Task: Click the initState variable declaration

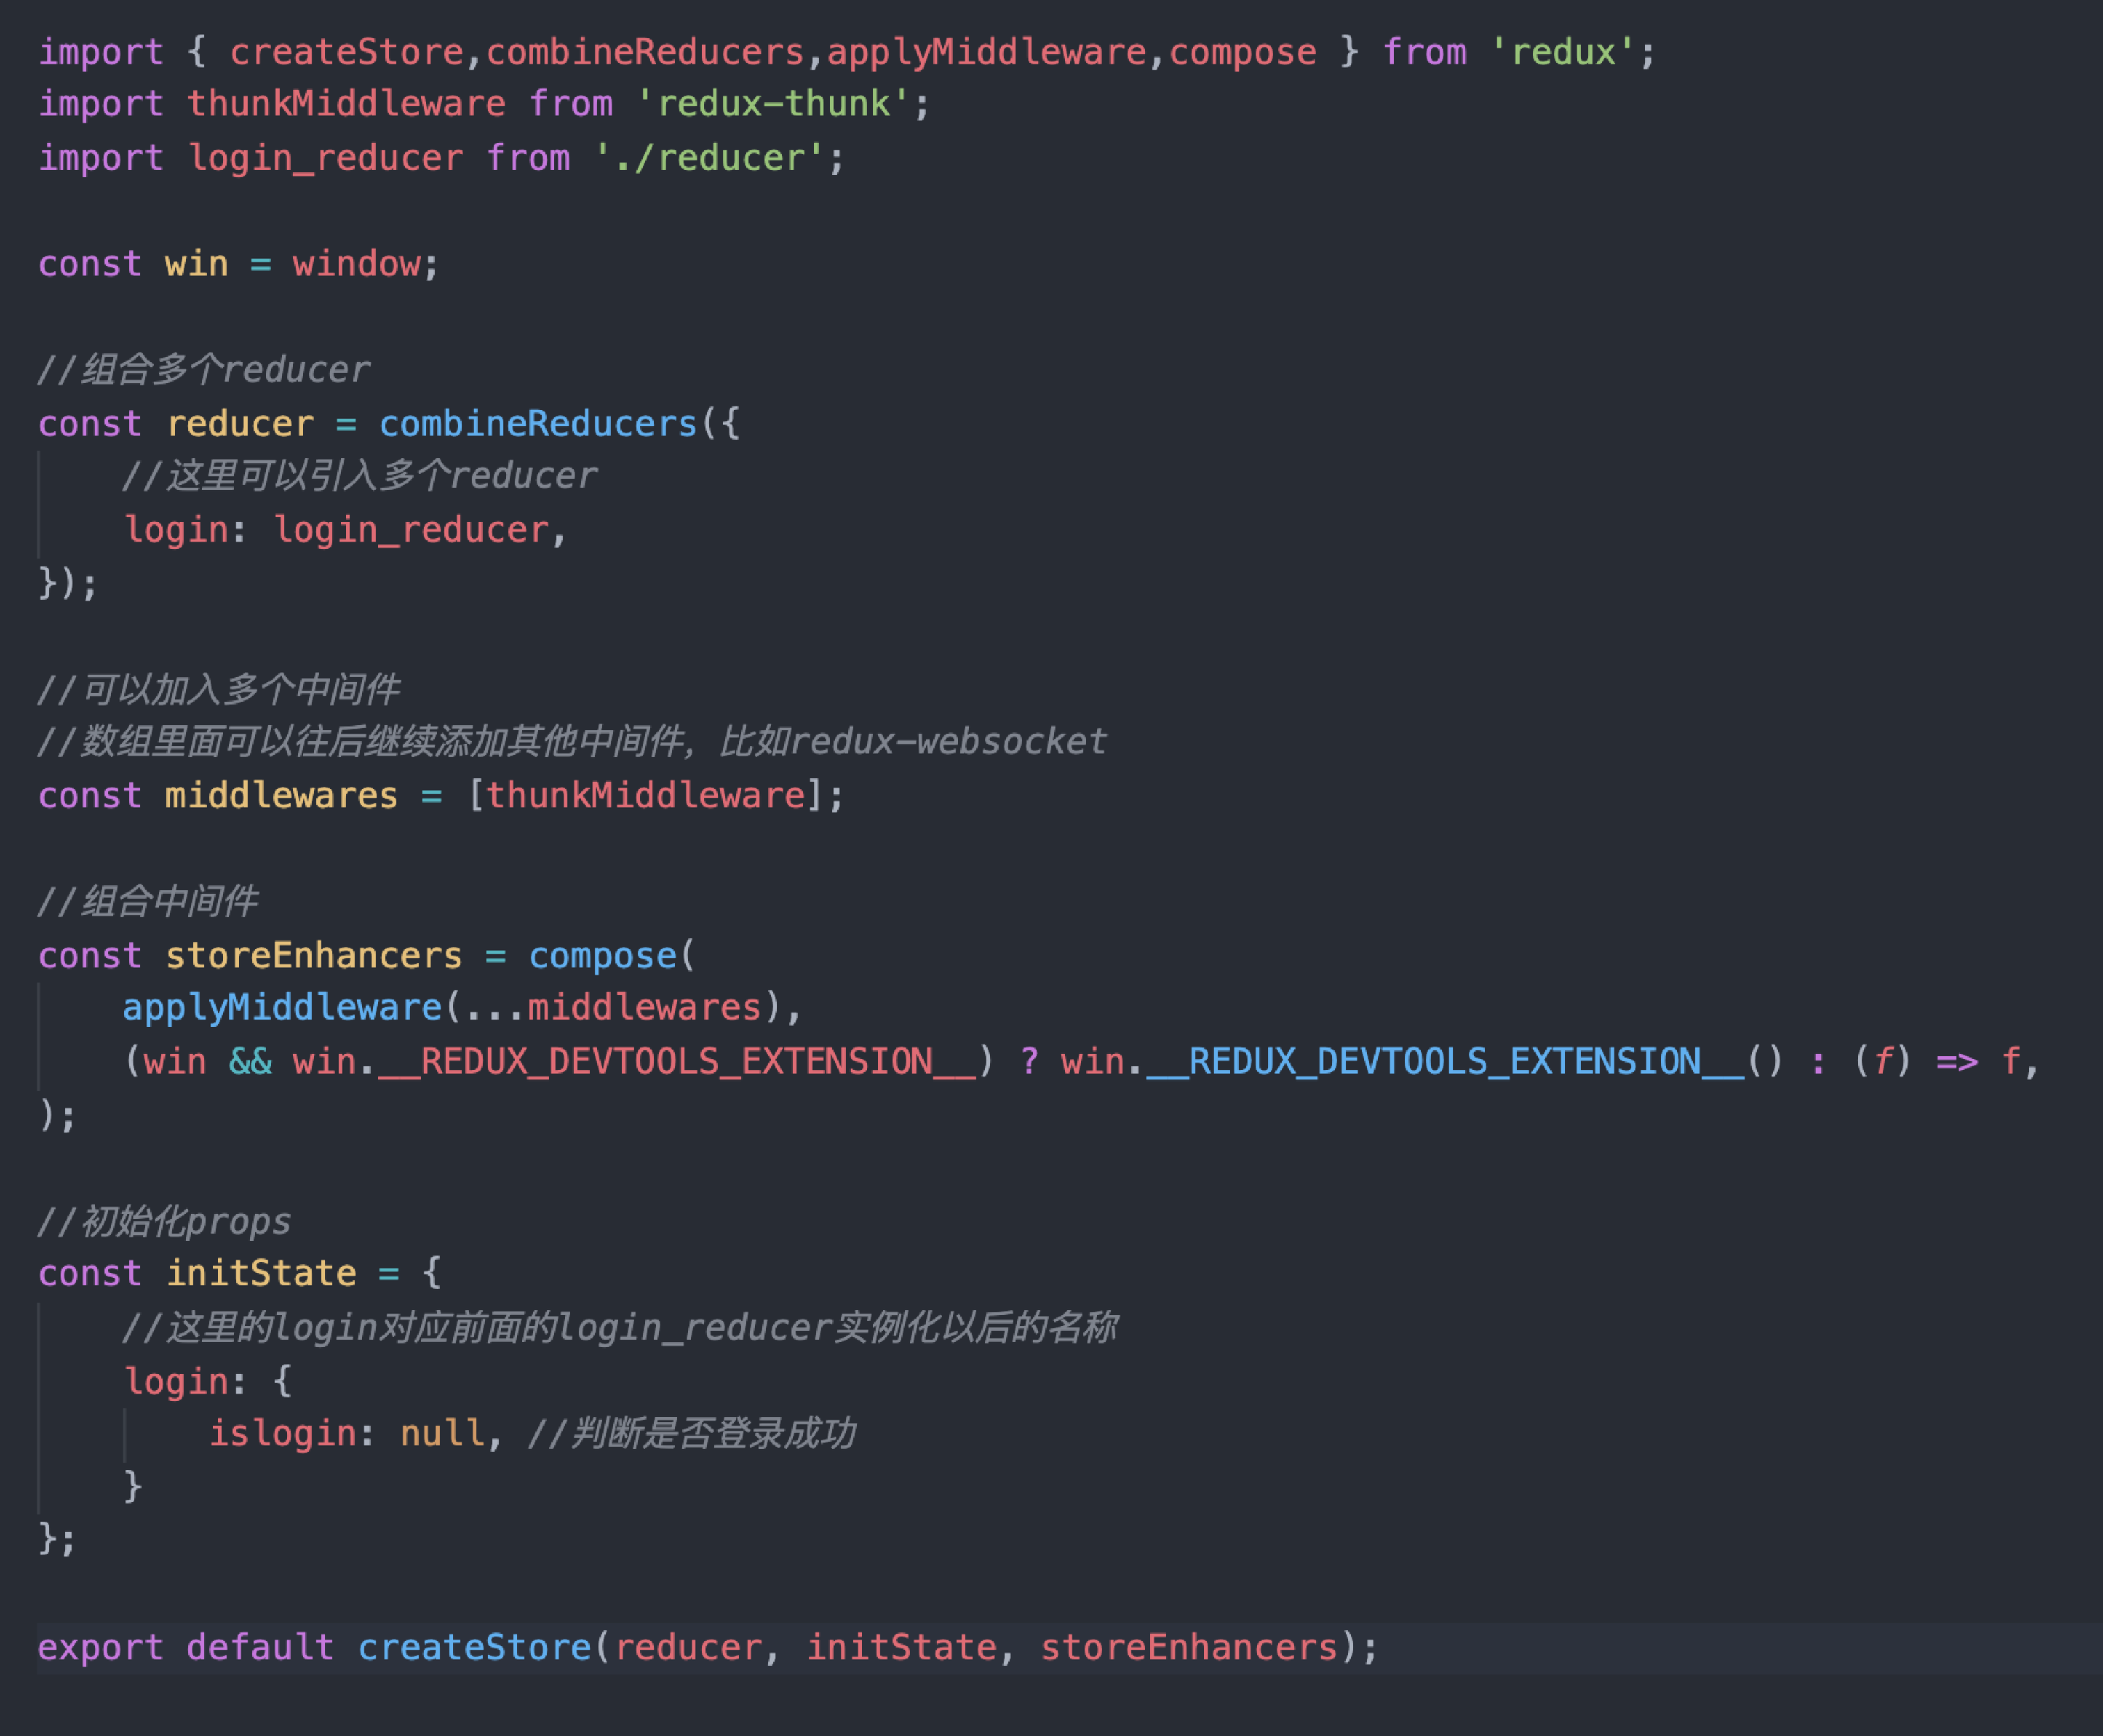Action: click(x=261, y=1273)
